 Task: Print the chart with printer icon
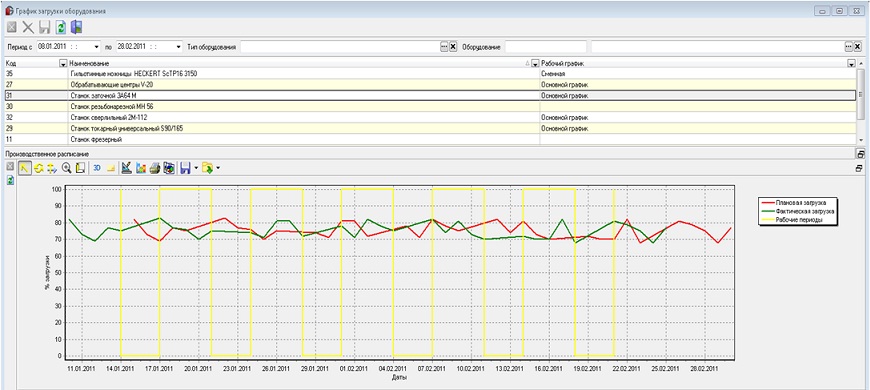pos(155,168)
